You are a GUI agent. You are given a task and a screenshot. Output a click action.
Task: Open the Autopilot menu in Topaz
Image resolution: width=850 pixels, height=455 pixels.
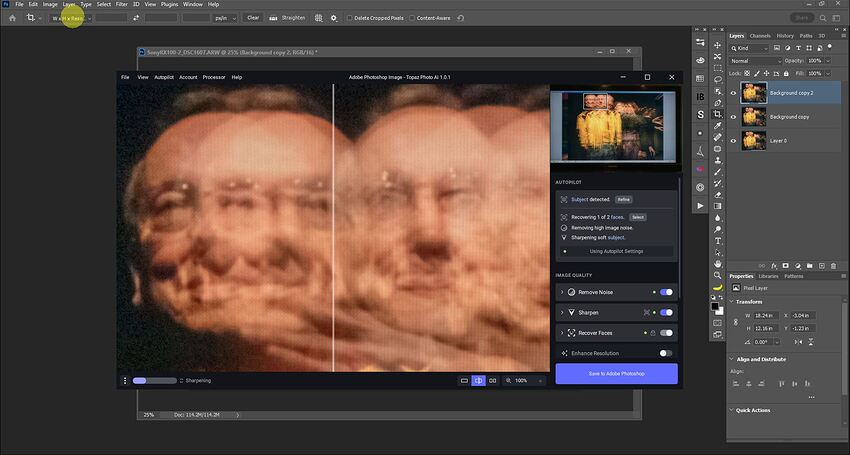164,77
